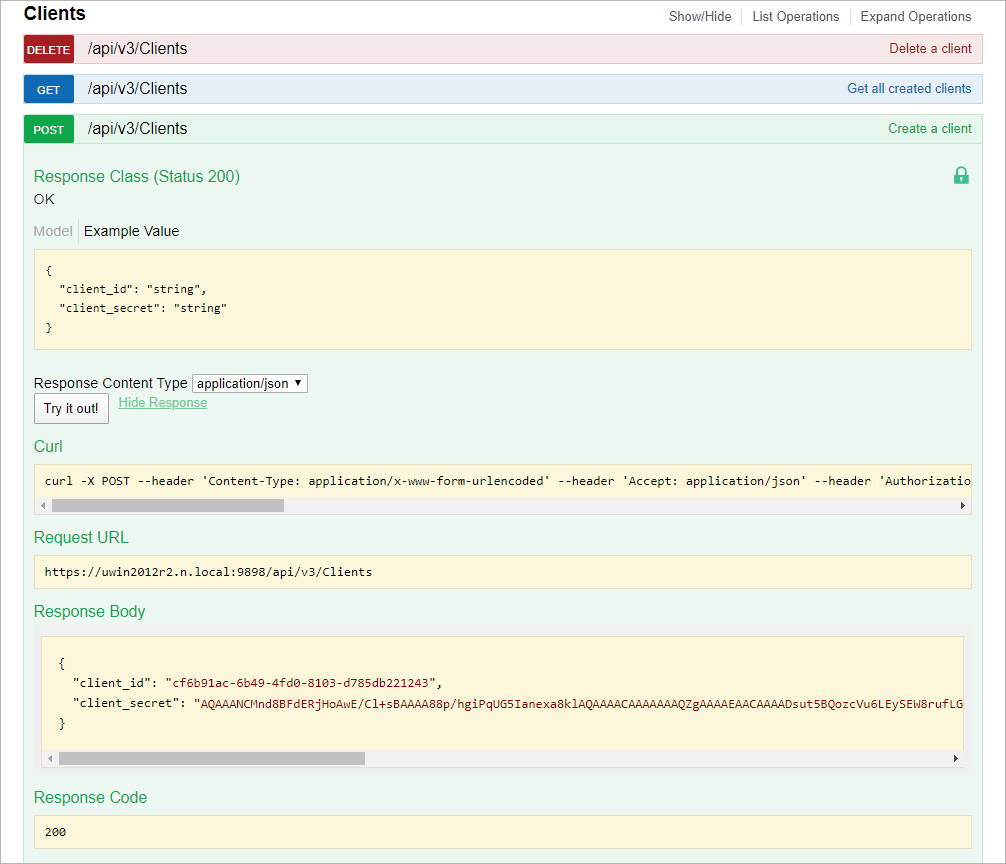Click the Request URL heading
This screenshot has height=864, width=1006.
point(81,538)
